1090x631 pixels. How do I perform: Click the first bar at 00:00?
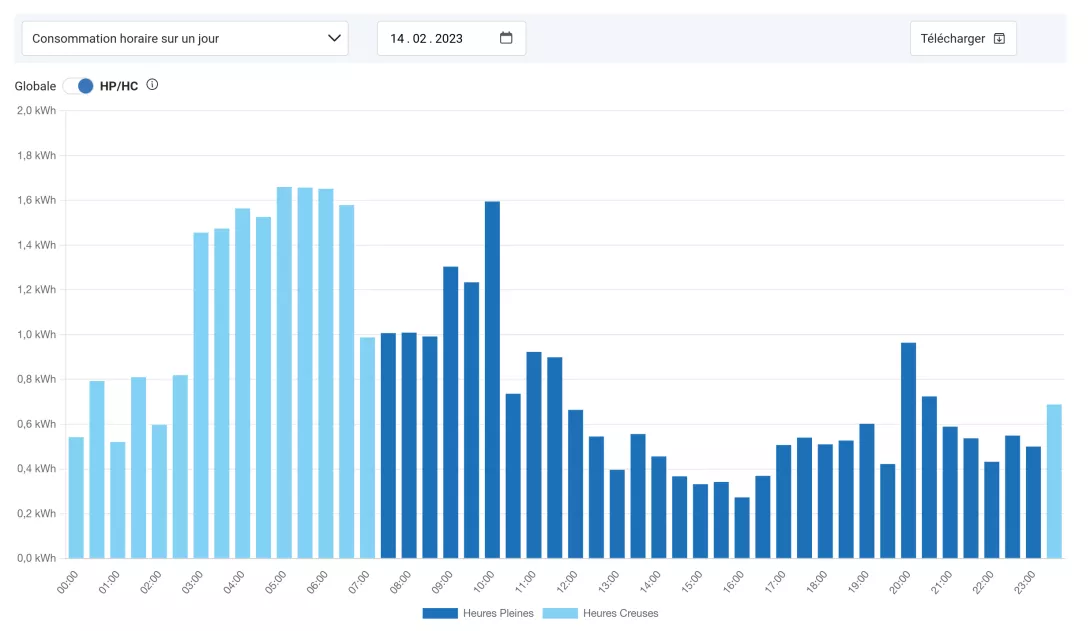[x=76, y=497]
